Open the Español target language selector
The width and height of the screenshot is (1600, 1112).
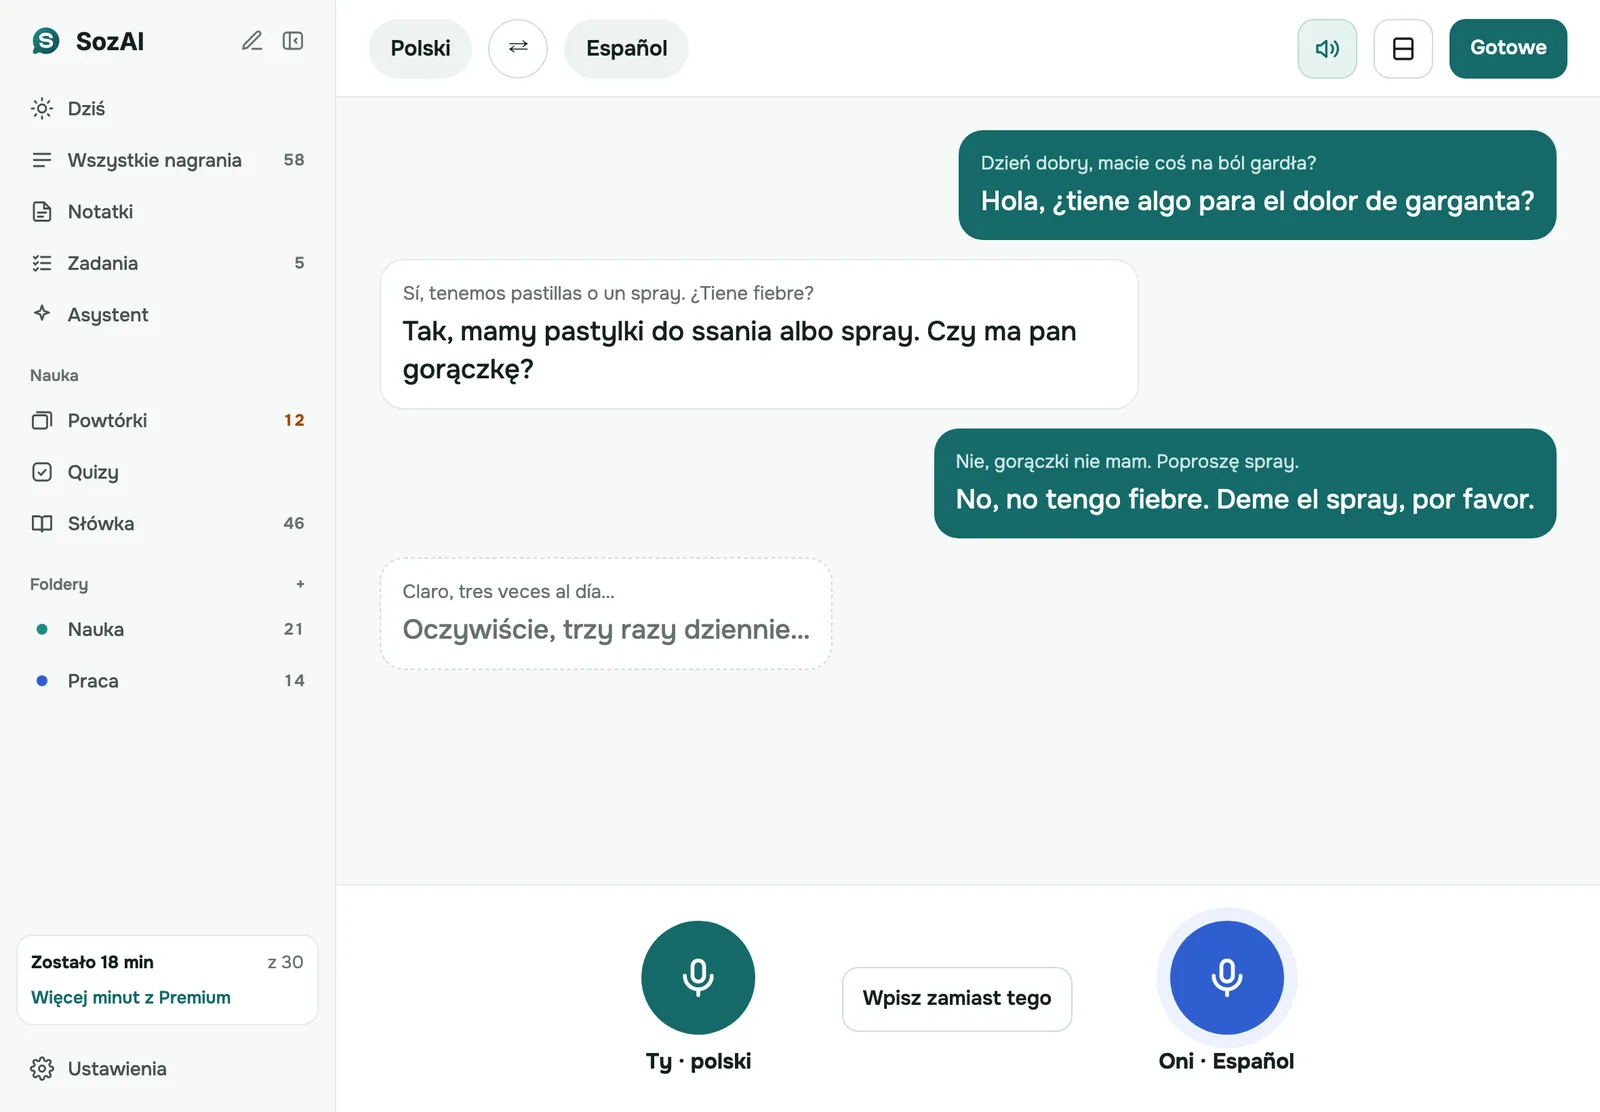(626, 48)
